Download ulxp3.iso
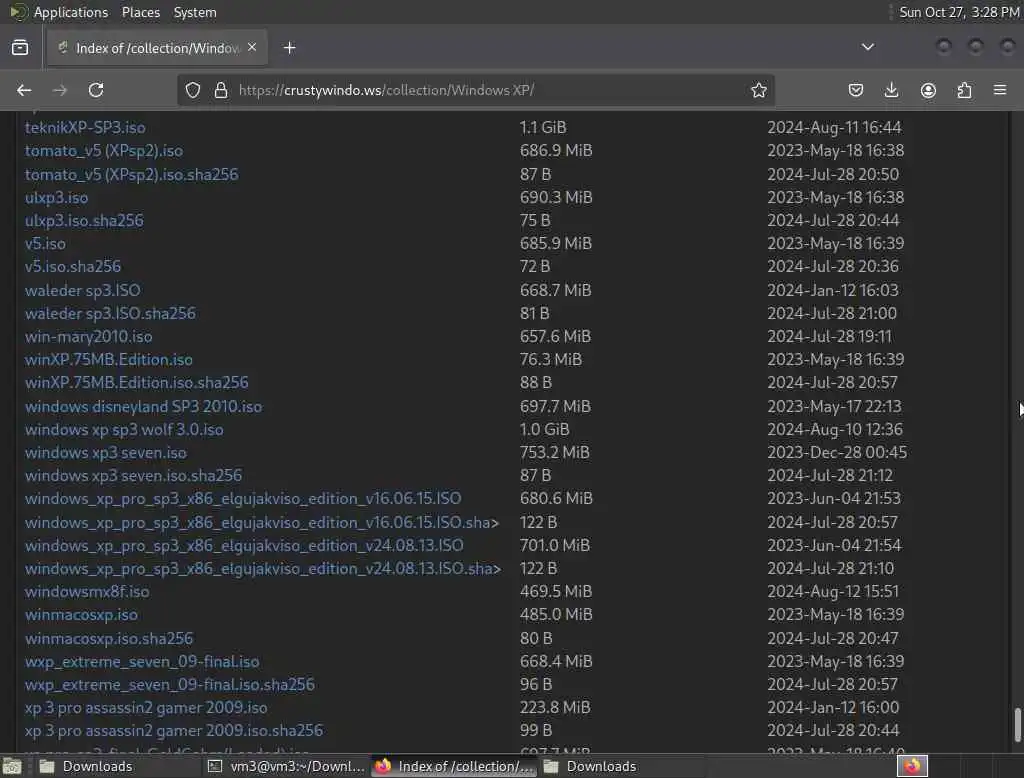The height and width of the screenshot is (778, 1024). tap(56, 197)
